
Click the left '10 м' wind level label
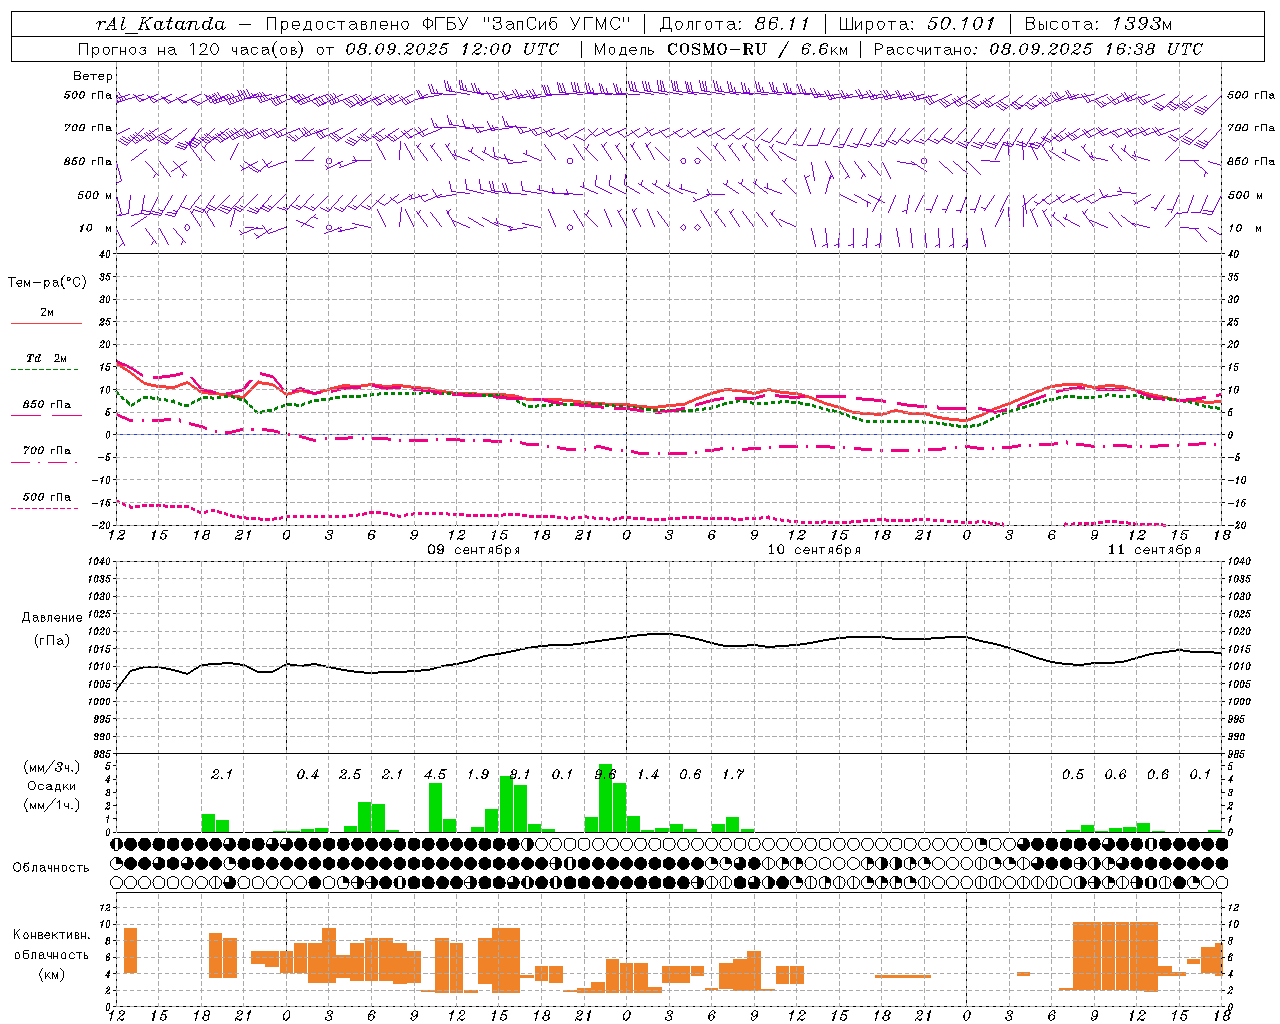tap(95, 228)
